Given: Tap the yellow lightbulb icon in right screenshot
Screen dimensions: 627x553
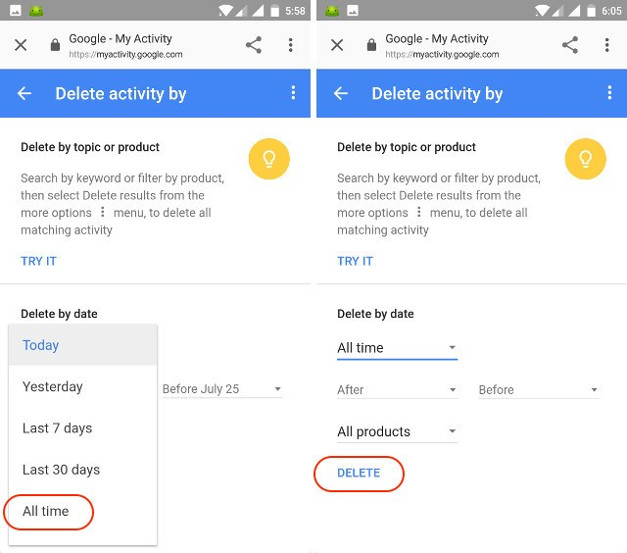Looking at the screenshot, I should point(585,159).
